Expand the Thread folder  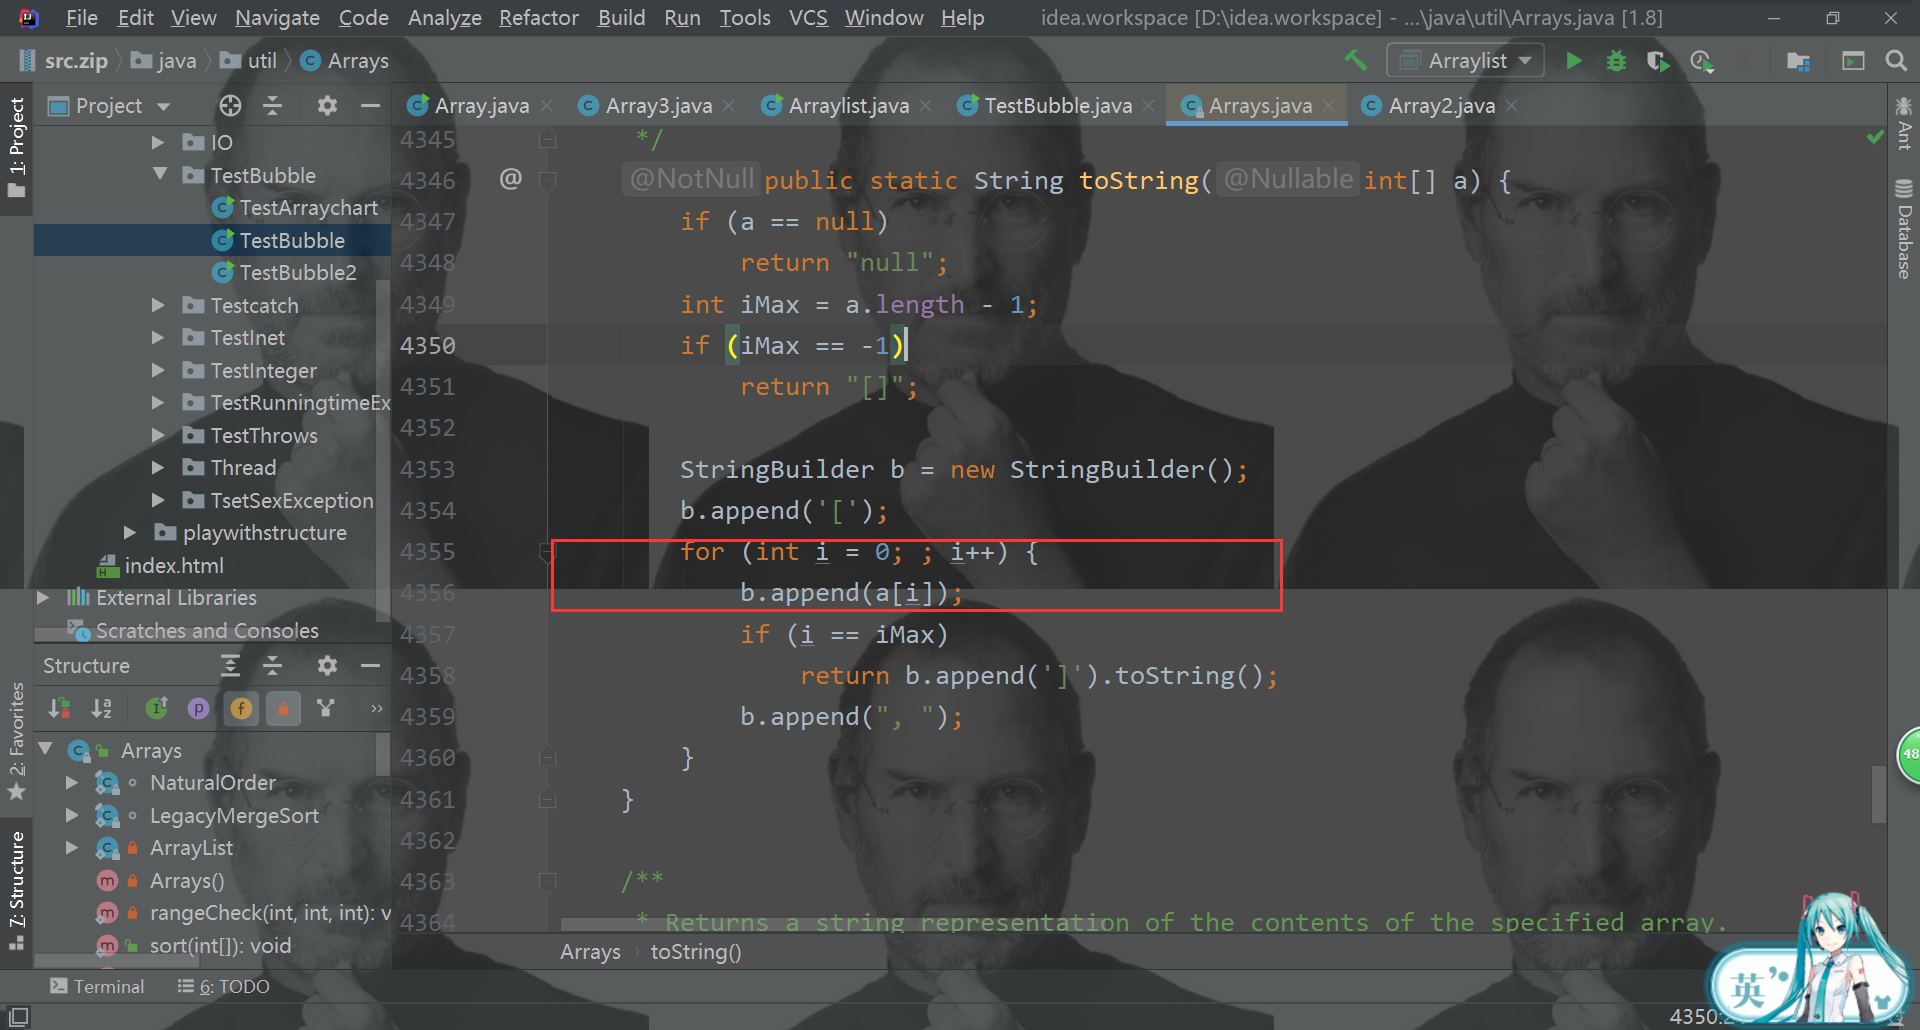[x=158, y=468]
